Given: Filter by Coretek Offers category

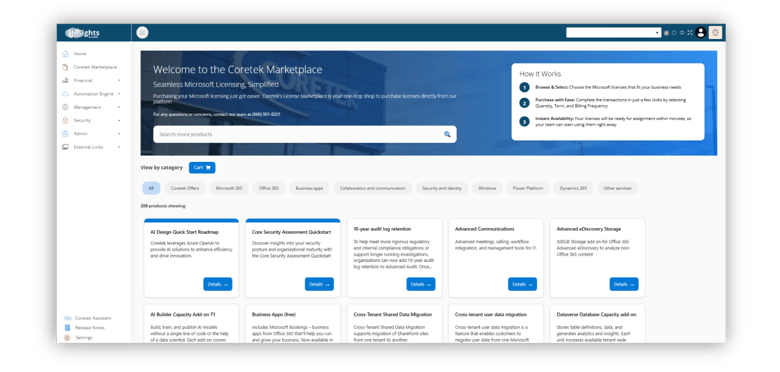Looking at the screenshot, I should point(185,188).
